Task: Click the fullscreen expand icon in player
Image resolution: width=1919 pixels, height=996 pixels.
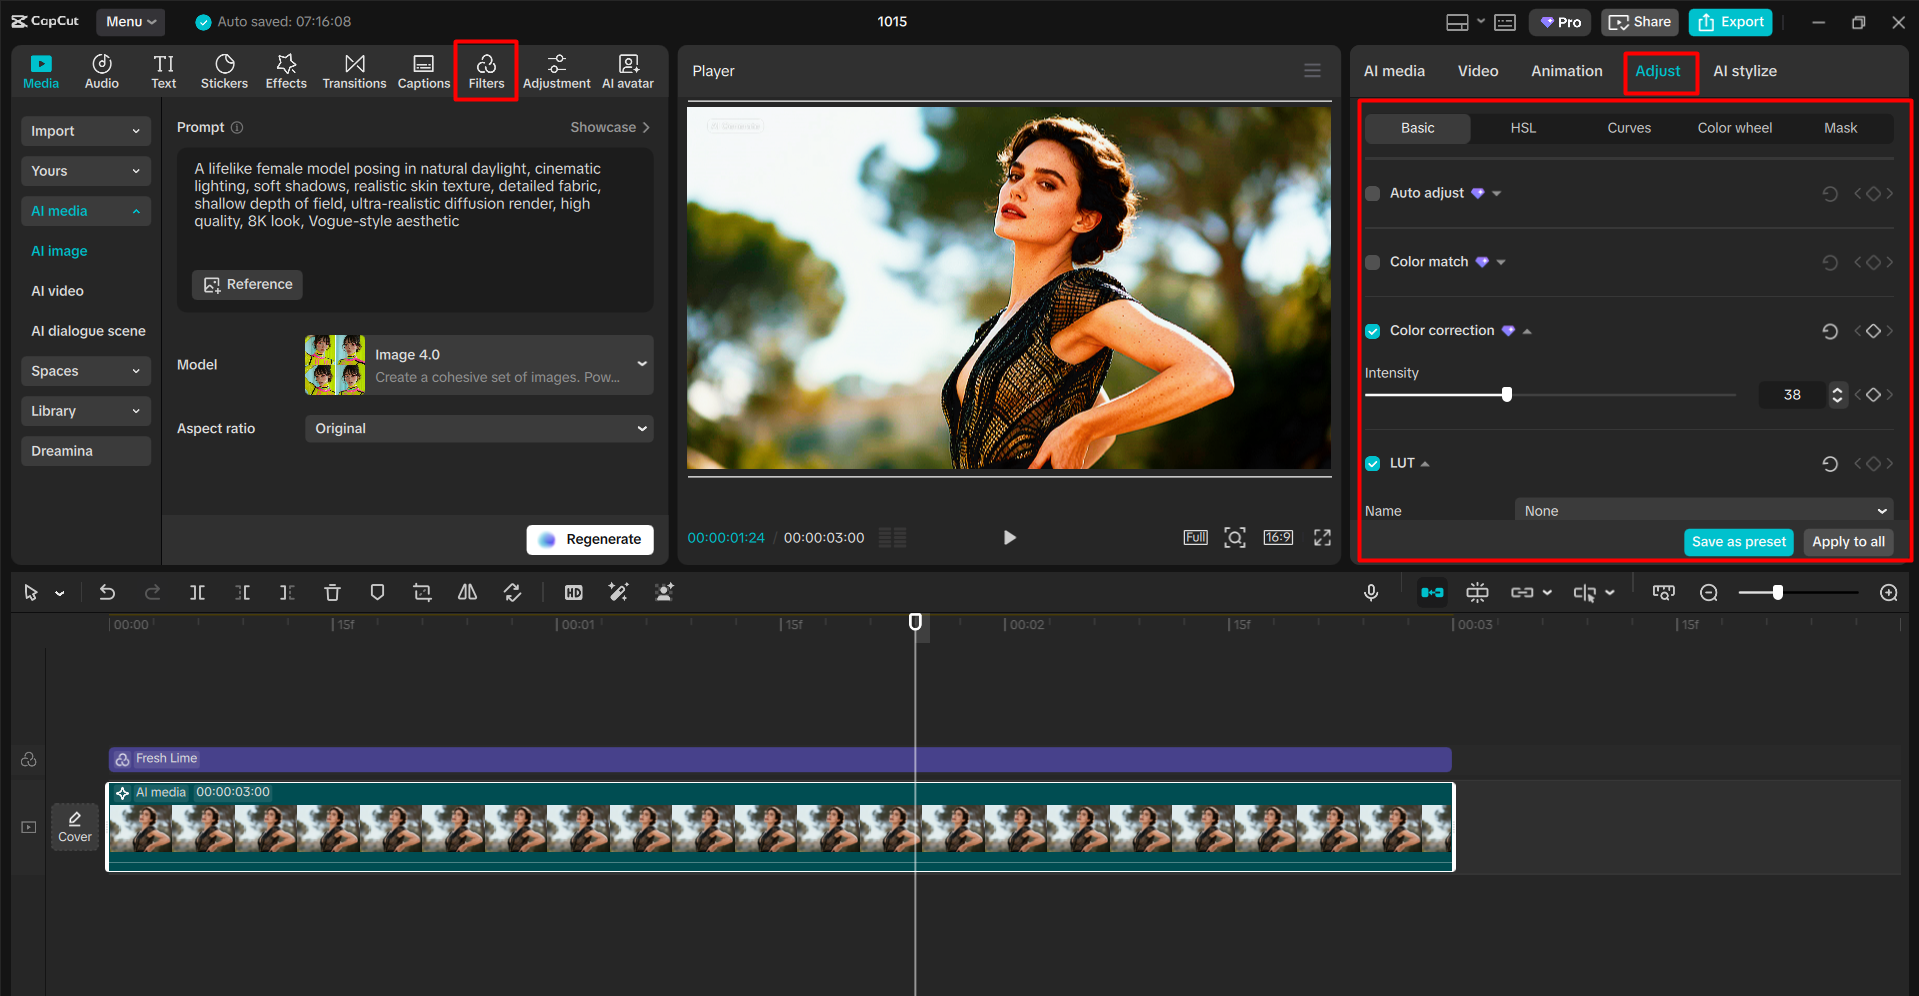Action: 1322,538
